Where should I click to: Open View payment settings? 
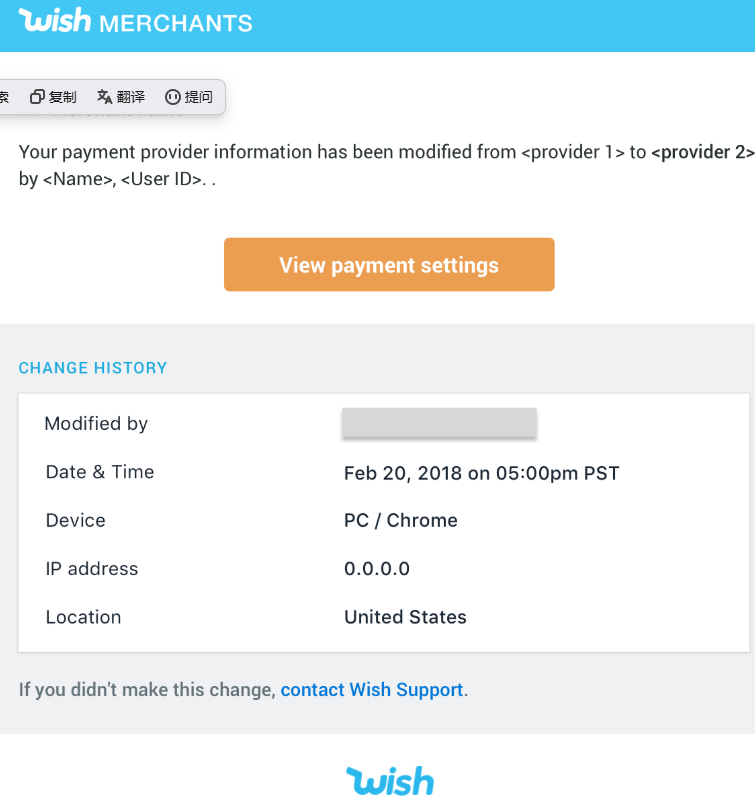(x=389, y=265)
